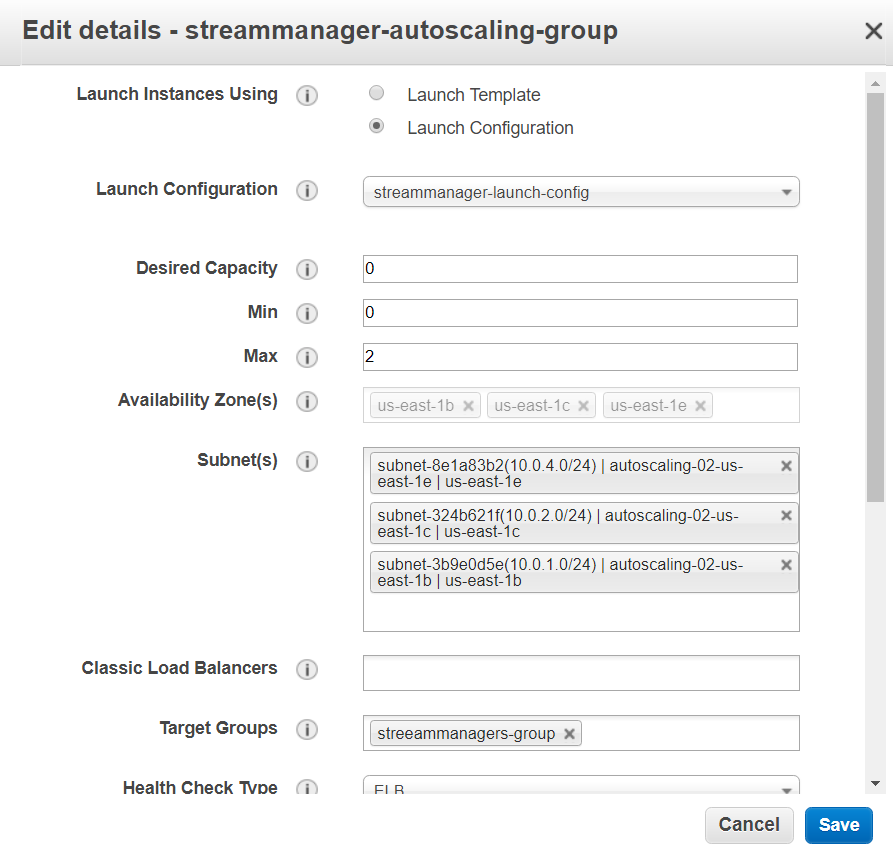This screenshot has height=853, width=893.
Task: Click empty area of Target Groups field
Action: [x=689, y=733]
